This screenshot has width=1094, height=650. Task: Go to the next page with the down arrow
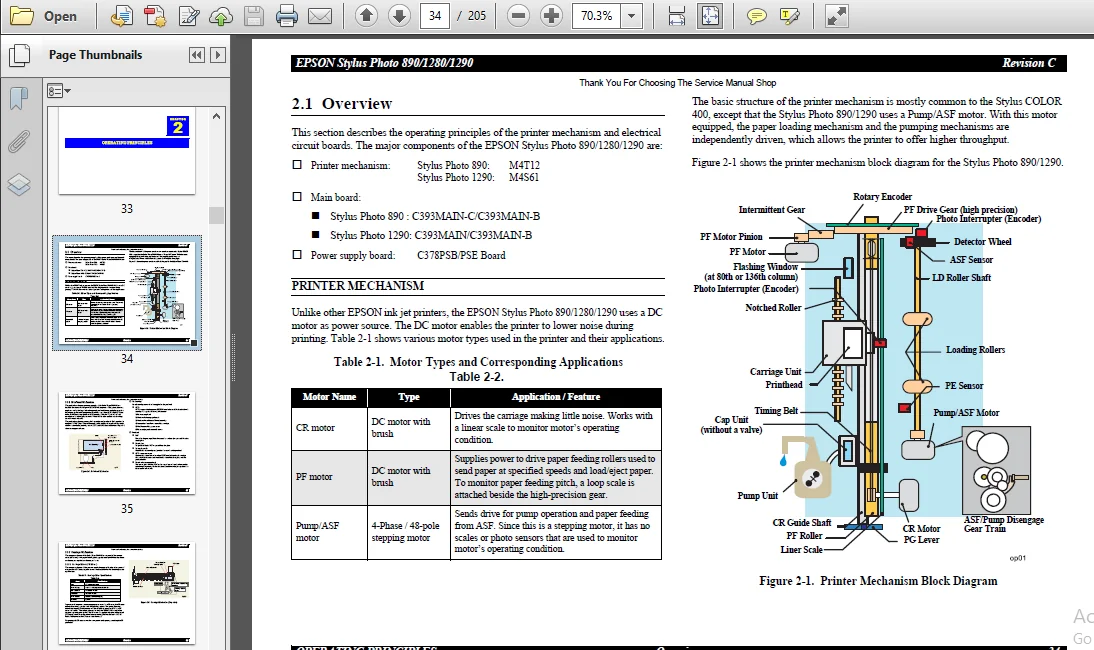[399, 15]
